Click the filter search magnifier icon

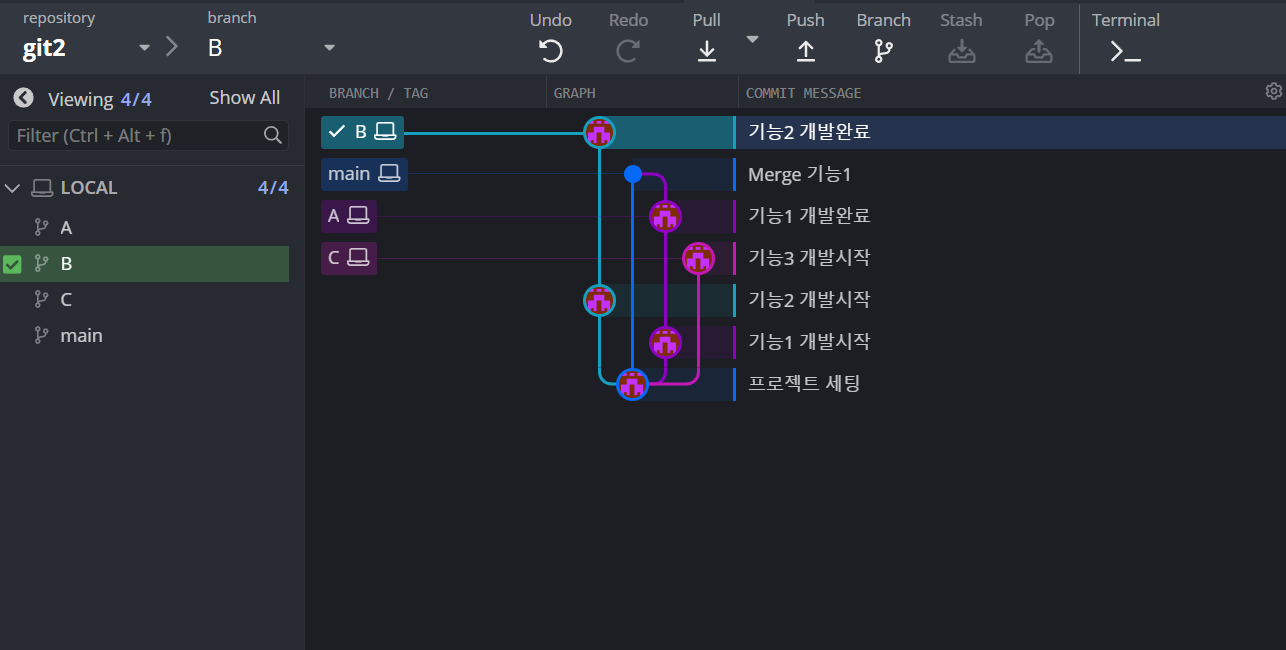click(272, 135)
